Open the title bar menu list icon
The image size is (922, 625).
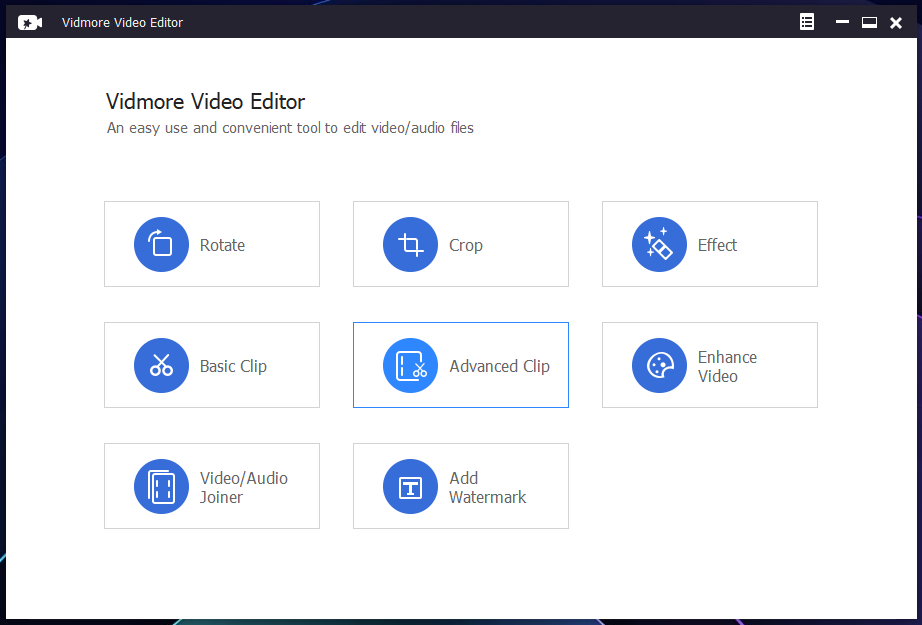[807, 22]
